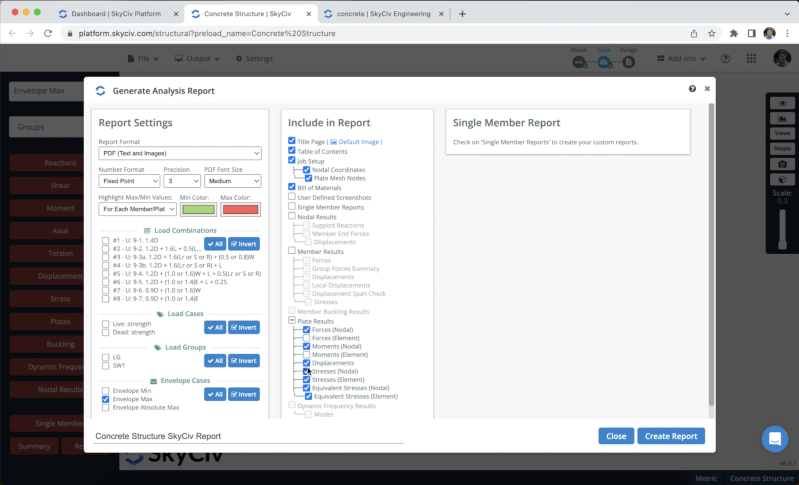Click the help circle icon in top bar
The image size is (799, 485).
click(x=725, y=59)
